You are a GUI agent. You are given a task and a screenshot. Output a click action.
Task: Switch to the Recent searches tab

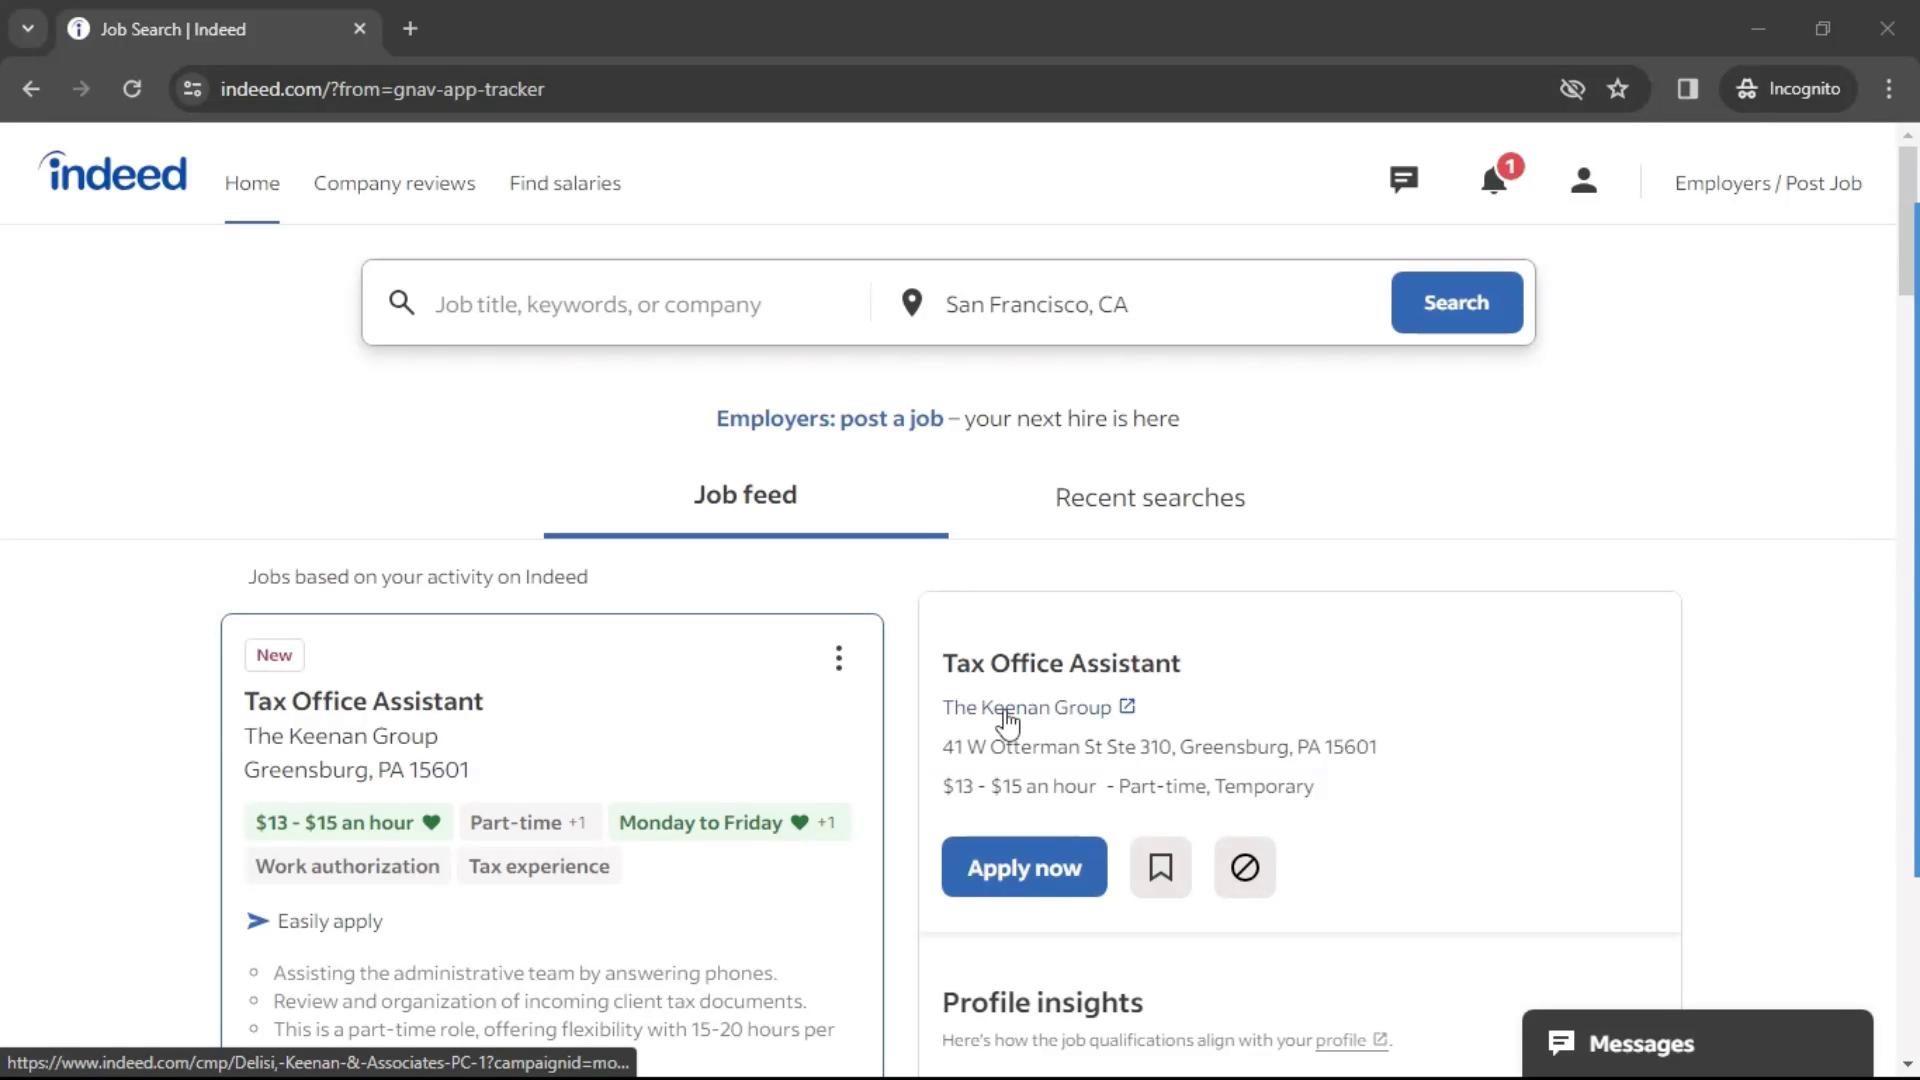coord(1150,497)
